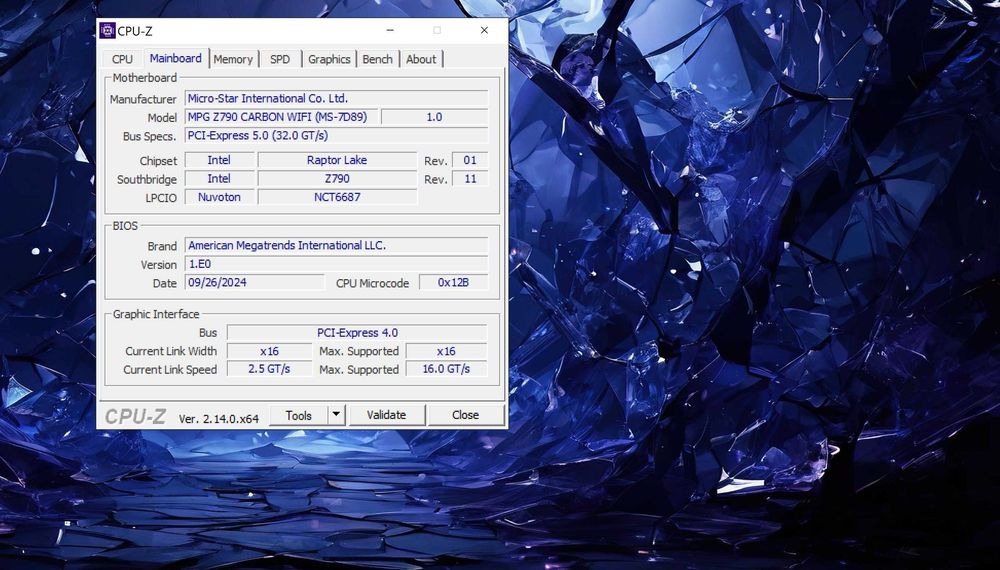Image resolution: width=1000 pixels, height=570 pixels.
Task: Click the chipset Rev. value 01
Action: pyautogui.click(x=470, y=160)
